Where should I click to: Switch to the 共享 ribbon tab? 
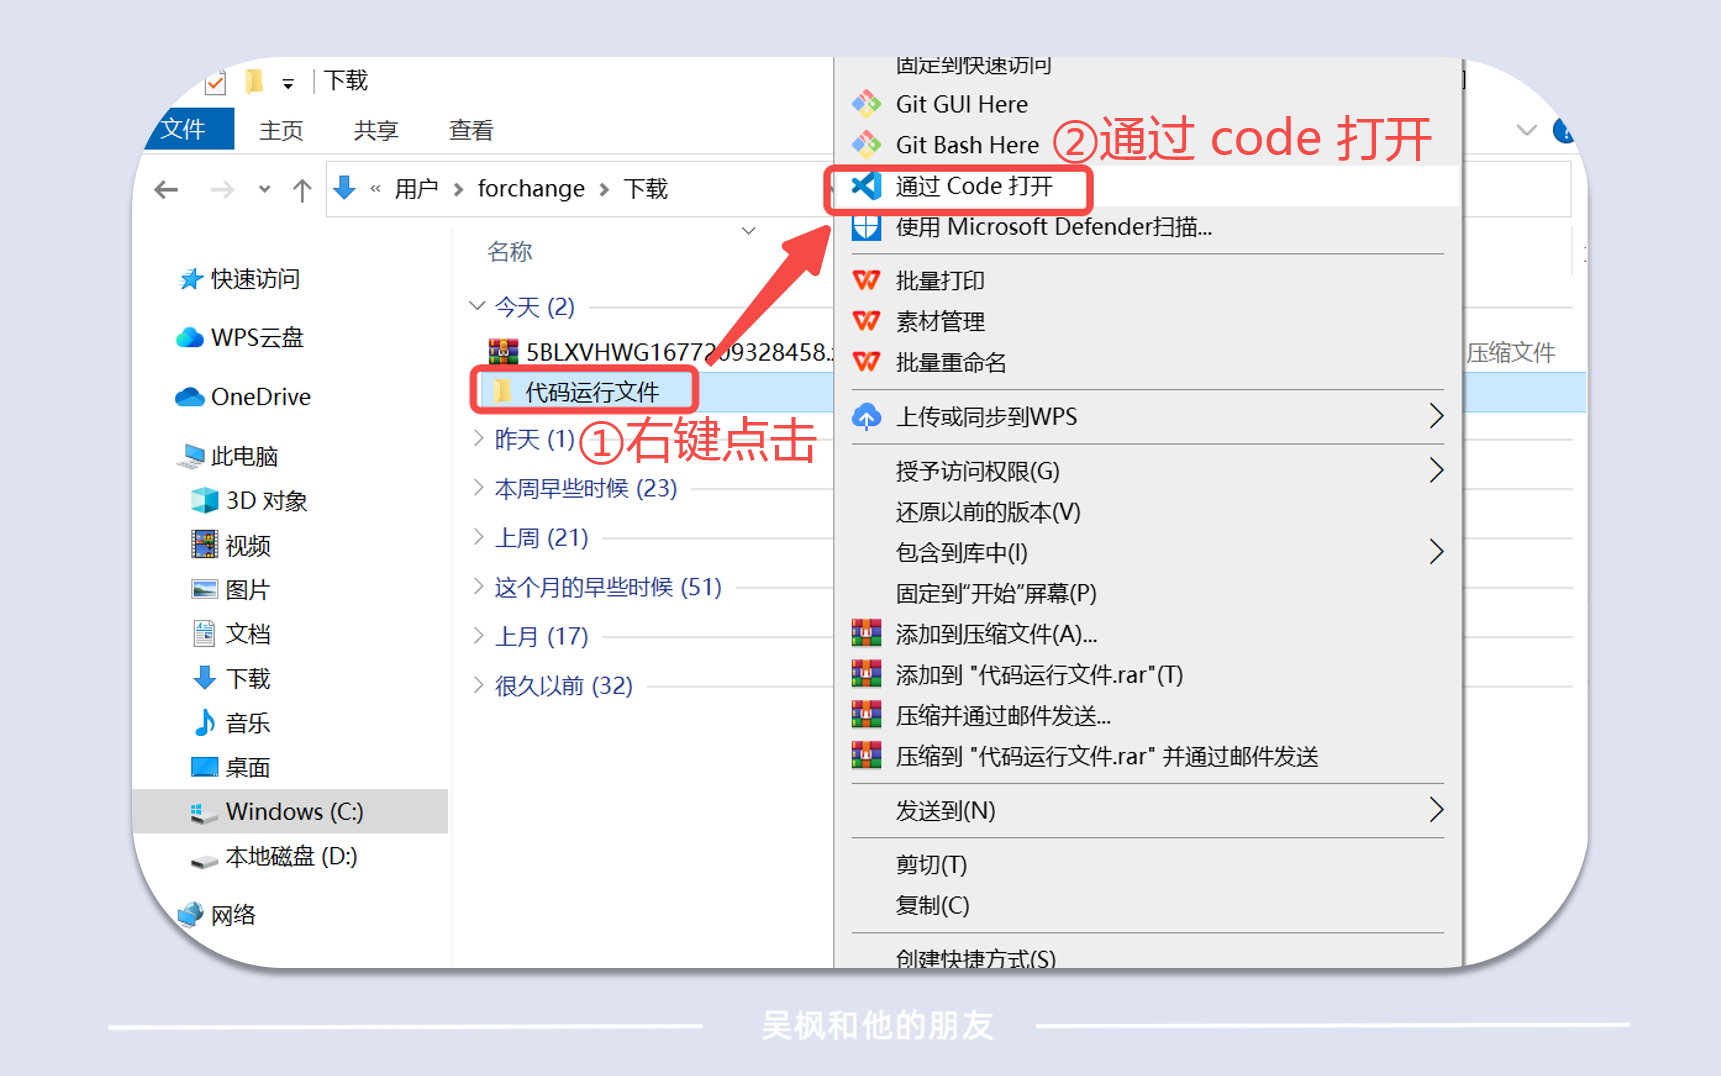[x=376, y=130]
